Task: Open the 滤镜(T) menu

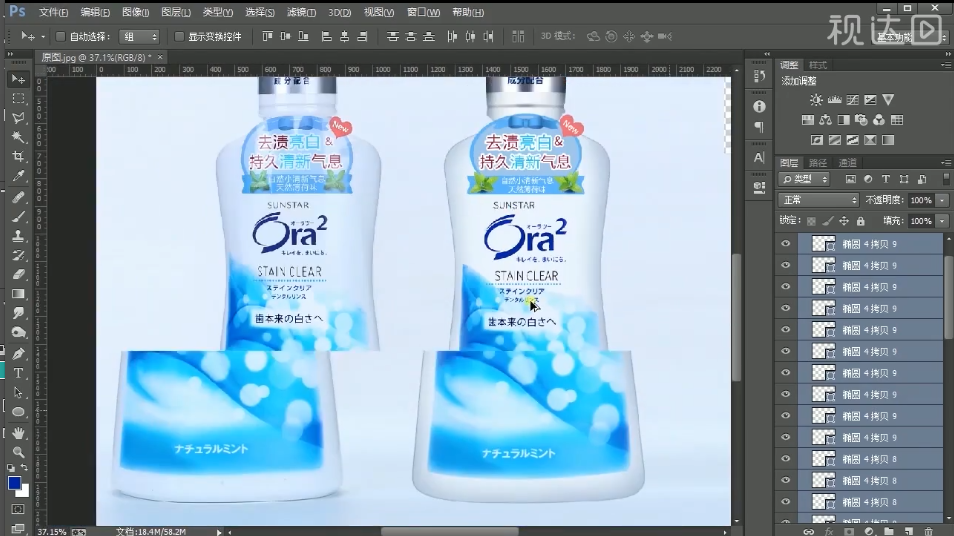Action: click(x=301, y=12)
